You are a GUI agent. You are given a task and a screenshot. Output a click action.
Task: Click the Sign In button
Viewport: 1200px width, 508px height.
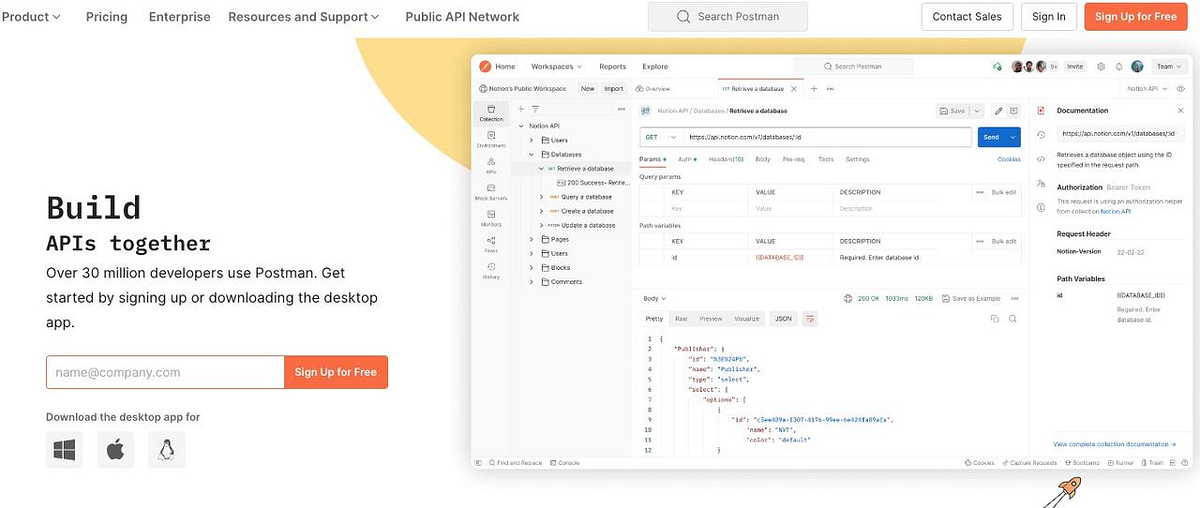[1049, 17]
